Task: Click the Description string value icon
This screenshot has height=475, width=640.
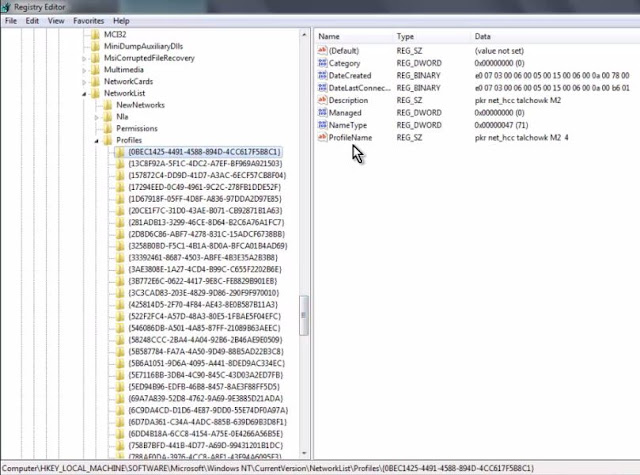Action: point(322,100)
